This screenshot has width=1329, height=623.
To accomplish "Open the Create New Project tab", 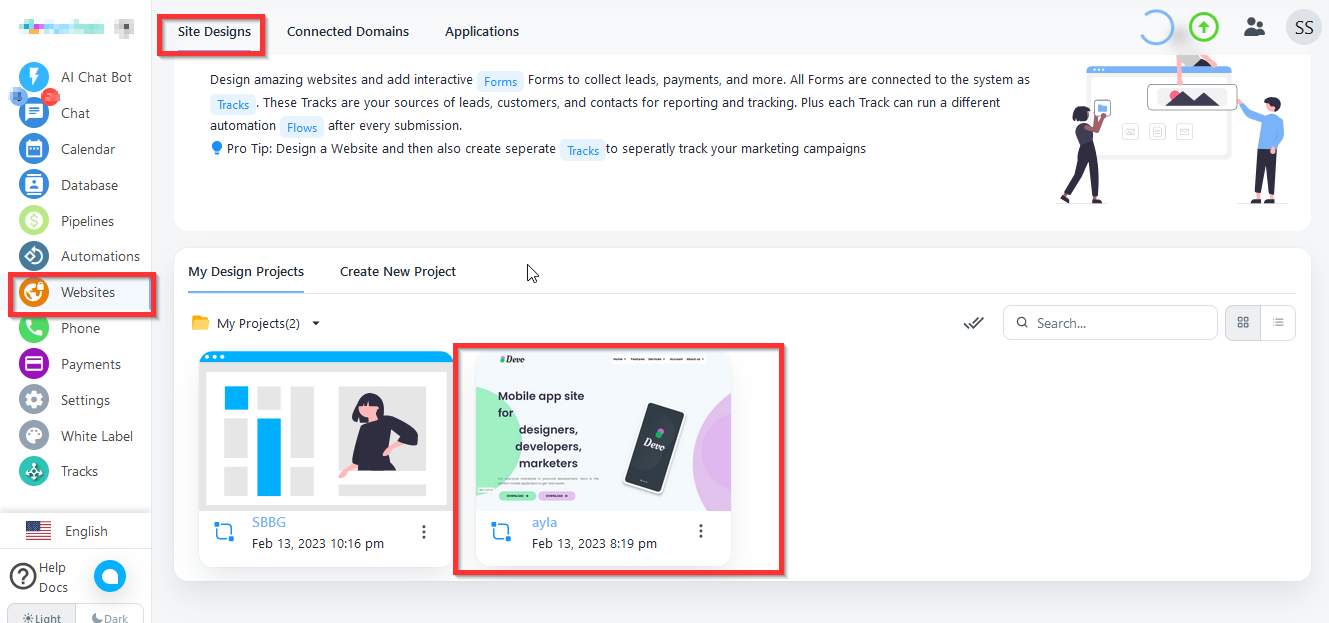I will 398,271.
